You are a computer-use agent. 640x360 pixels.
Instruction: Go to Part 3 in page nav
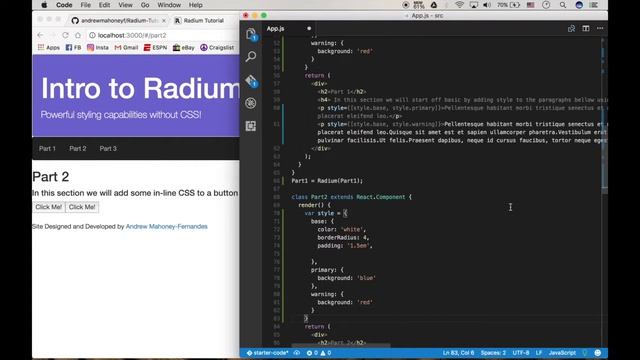pos(108,149)
